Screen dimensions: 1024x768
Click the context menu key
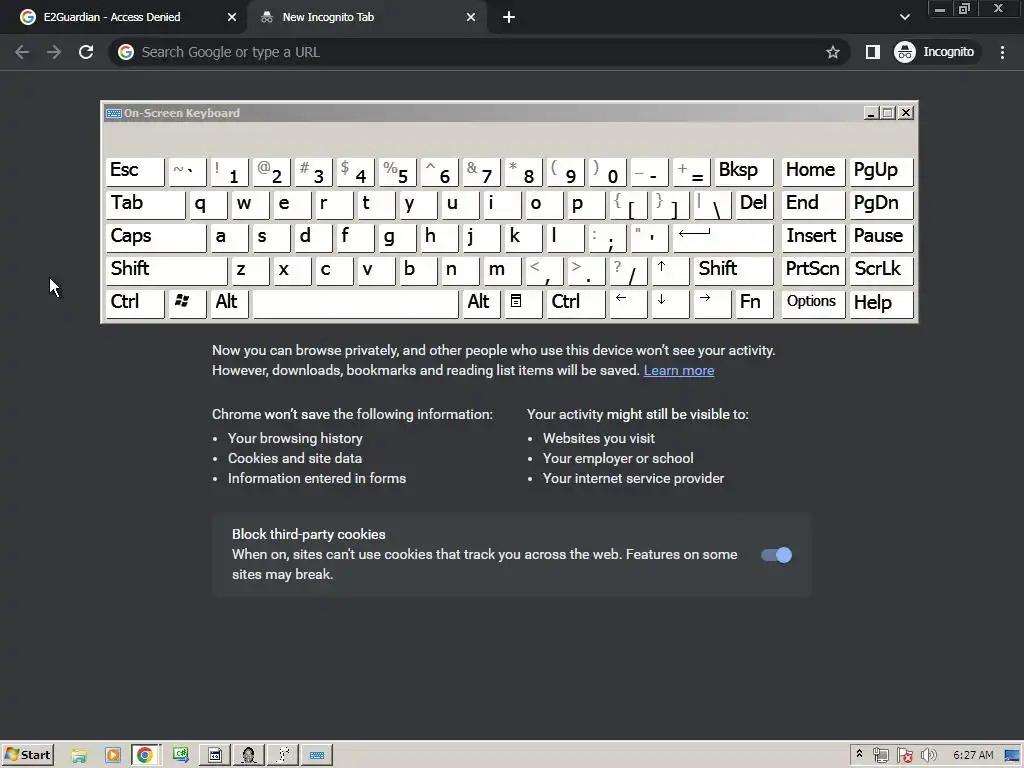(522, 303)
